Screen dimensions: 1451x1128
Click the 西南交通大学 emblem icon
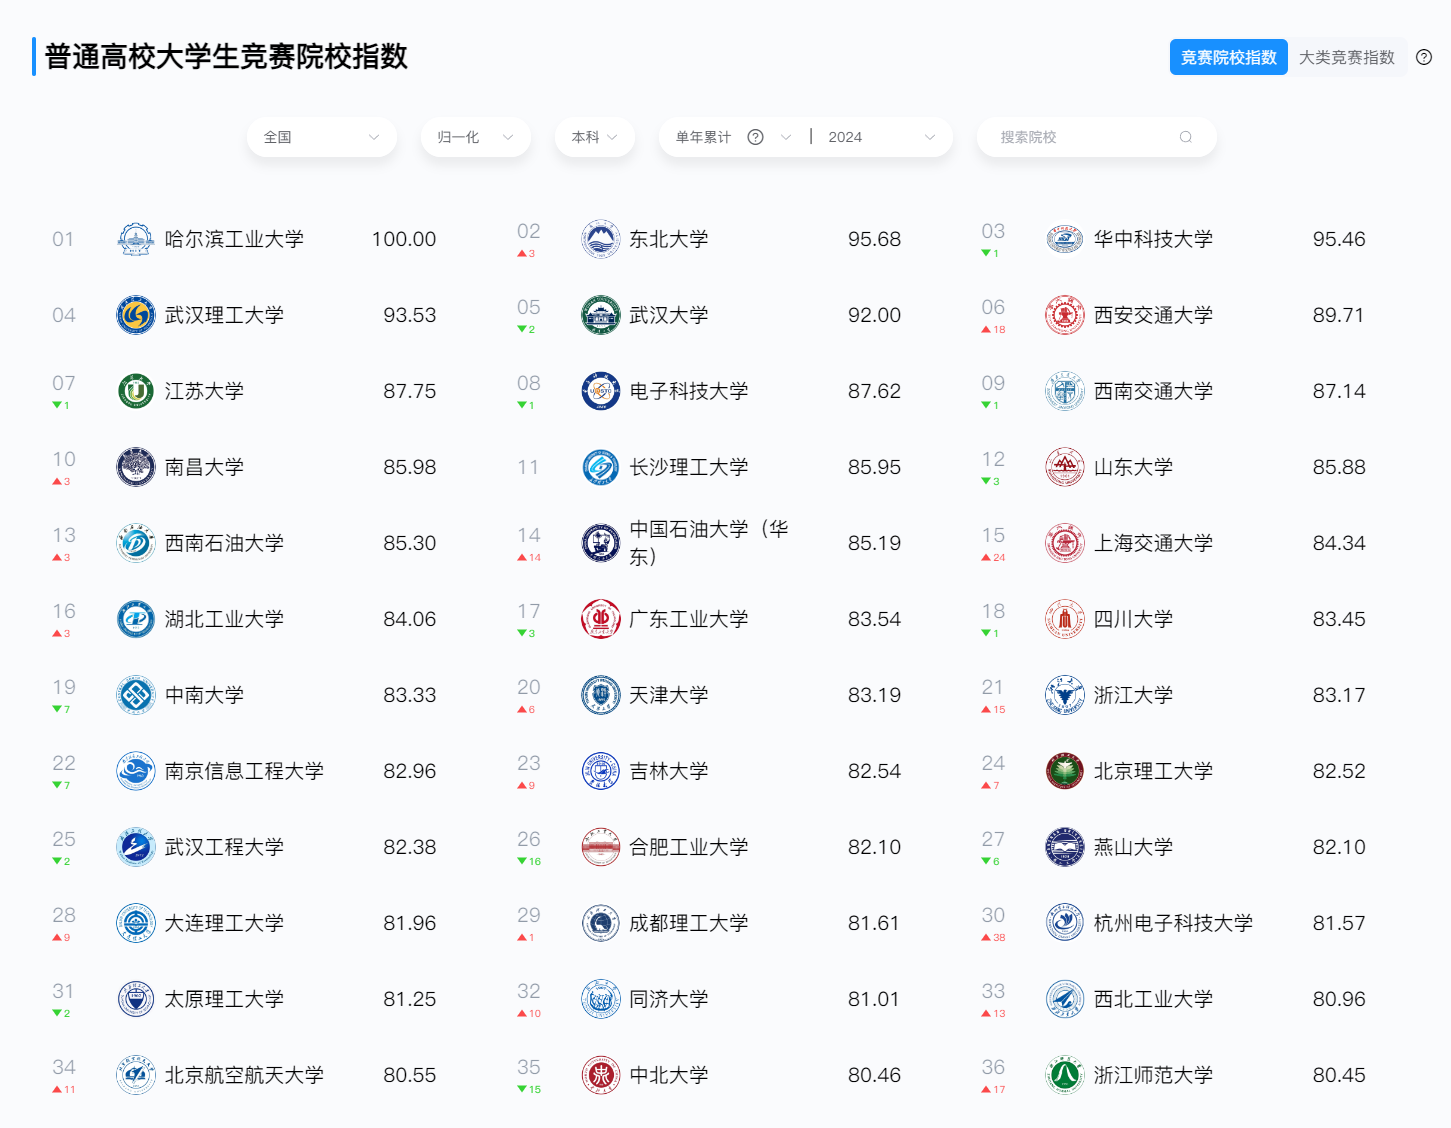point(1064,391)
